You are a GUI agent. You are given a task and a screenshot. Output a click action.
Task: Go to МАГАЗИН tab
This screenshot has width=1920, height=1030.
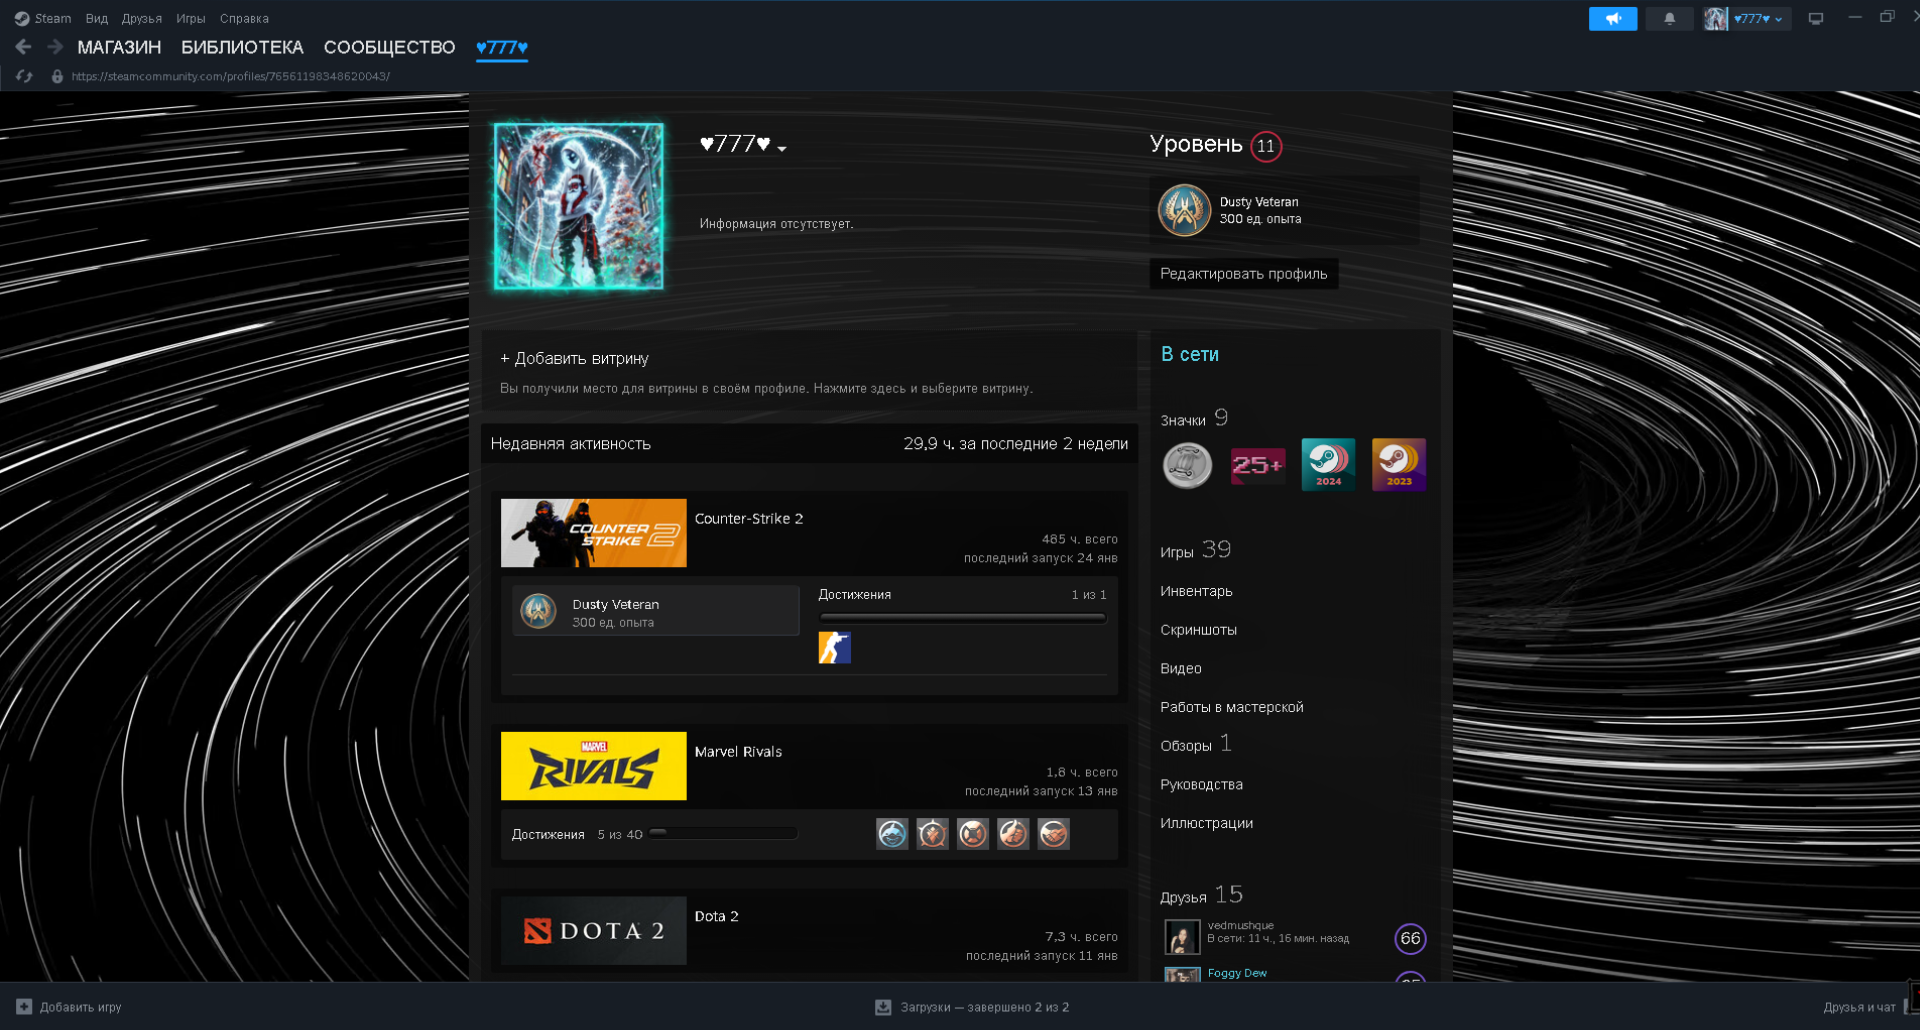(x=119, y=47)
